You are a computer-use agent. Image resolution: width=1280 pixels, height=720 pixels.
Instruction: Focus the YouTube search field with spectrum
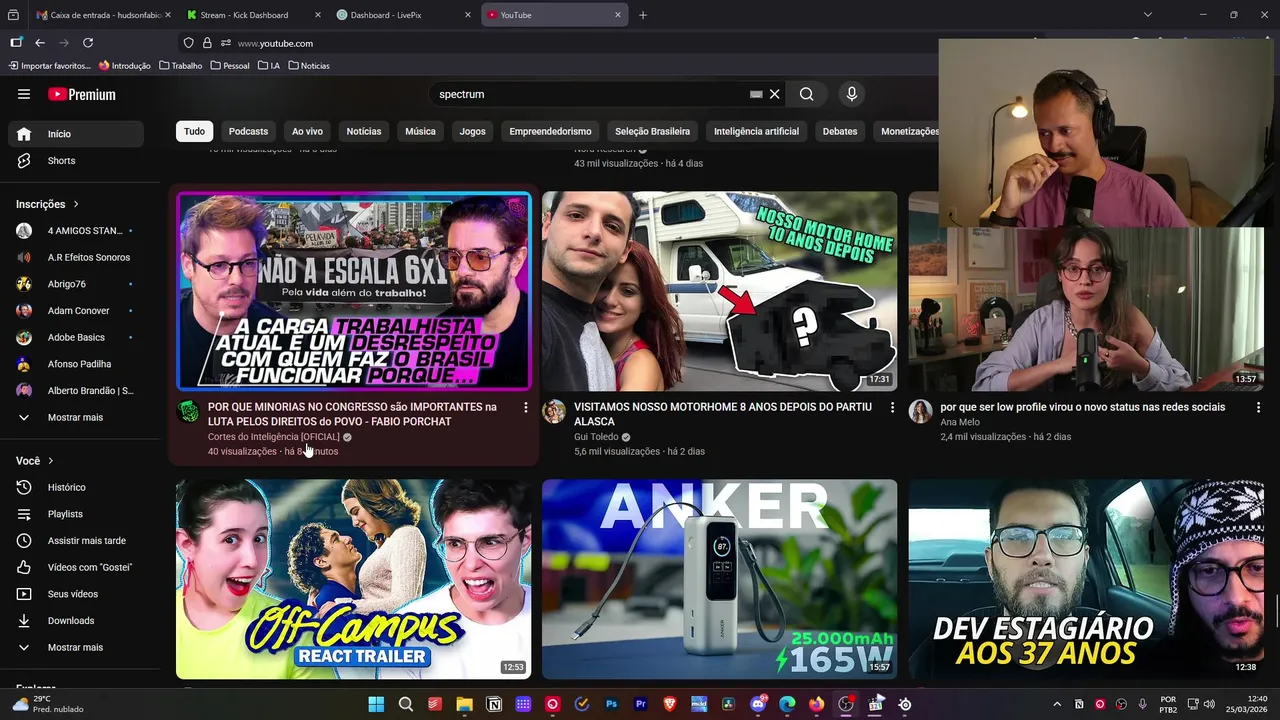pyautogui.click(x=590, y=94)
